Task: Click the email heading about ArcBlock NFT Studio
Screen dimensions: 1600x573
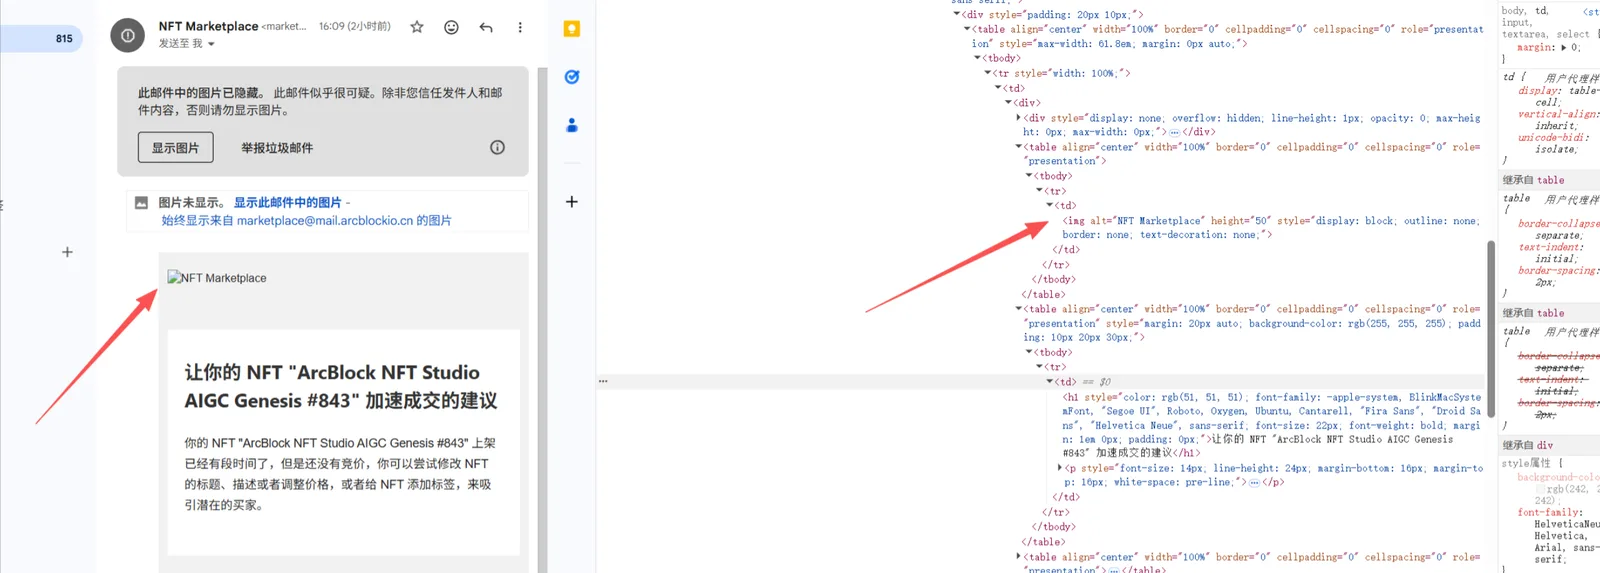Action: point(341,386)
